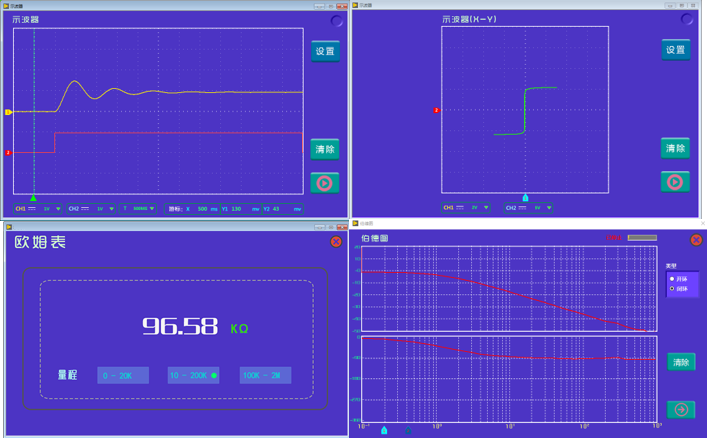Click 设置 settings button in oscilloscope window
The width and height of the screenshot is (708, 438).
(x=325, y=51)
